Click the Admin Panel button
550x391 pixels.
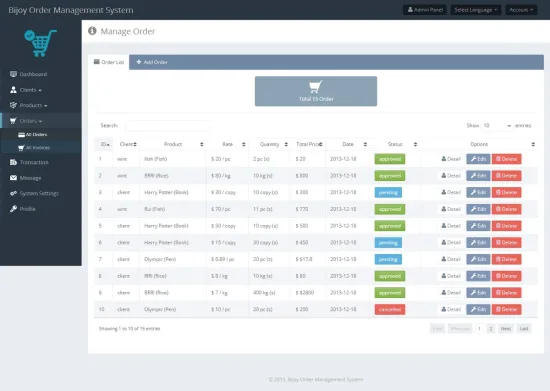pyautogui.click(x=424, y=10)
